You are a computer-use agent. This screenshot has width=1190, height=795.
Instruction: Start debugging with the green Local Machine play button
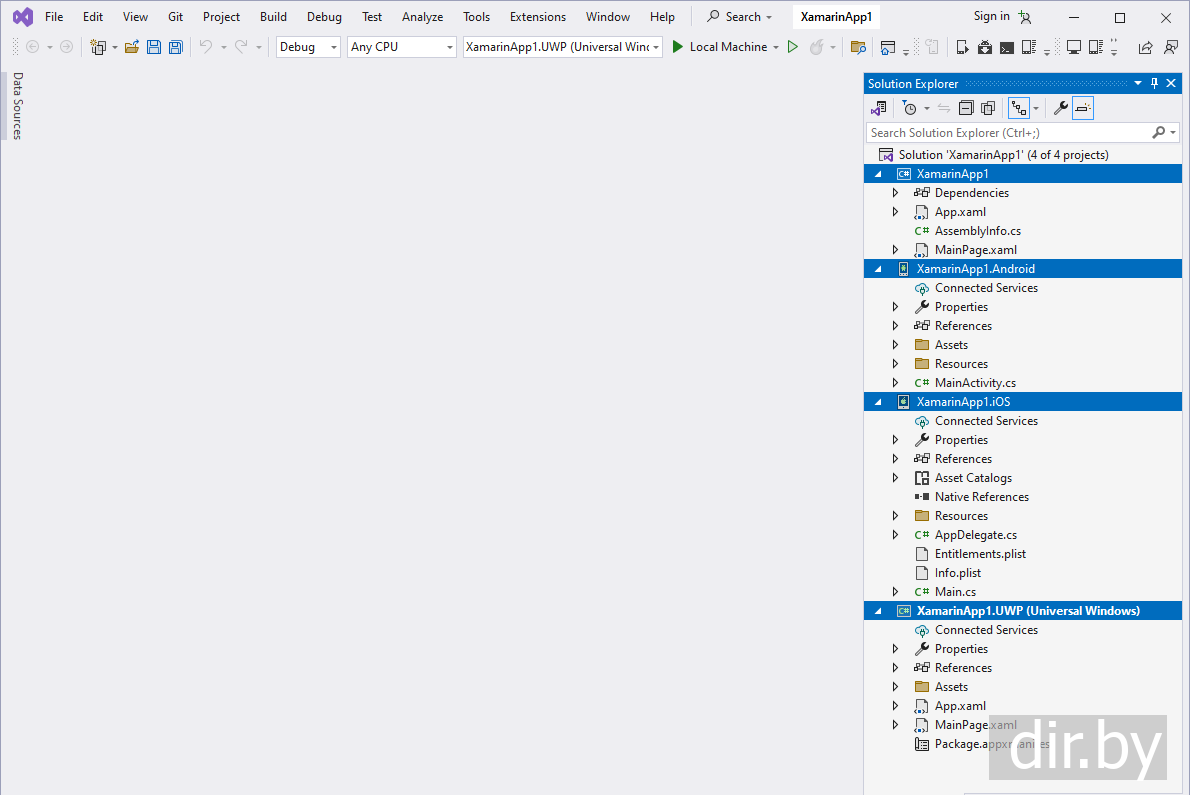point(678,47)
